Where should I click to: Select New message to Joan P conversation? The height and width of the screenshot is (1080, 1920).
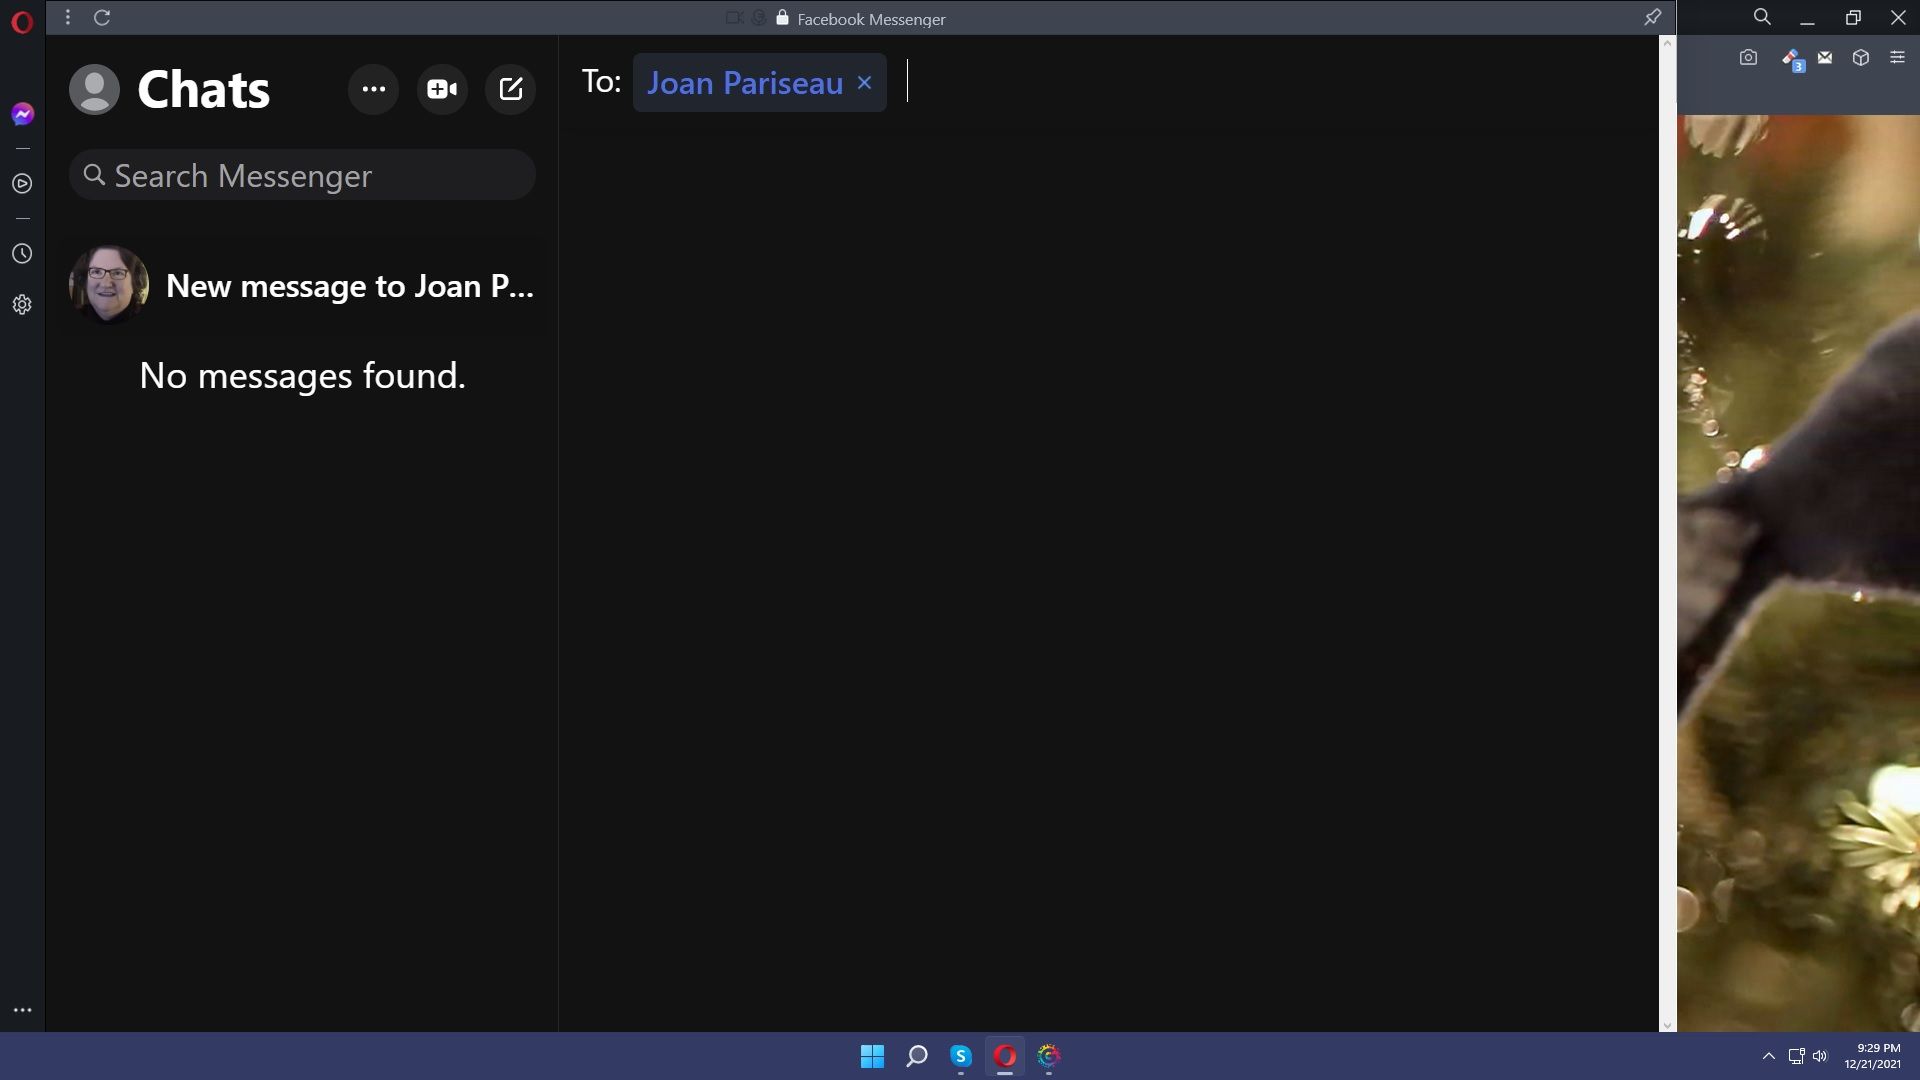coord(302,287)
